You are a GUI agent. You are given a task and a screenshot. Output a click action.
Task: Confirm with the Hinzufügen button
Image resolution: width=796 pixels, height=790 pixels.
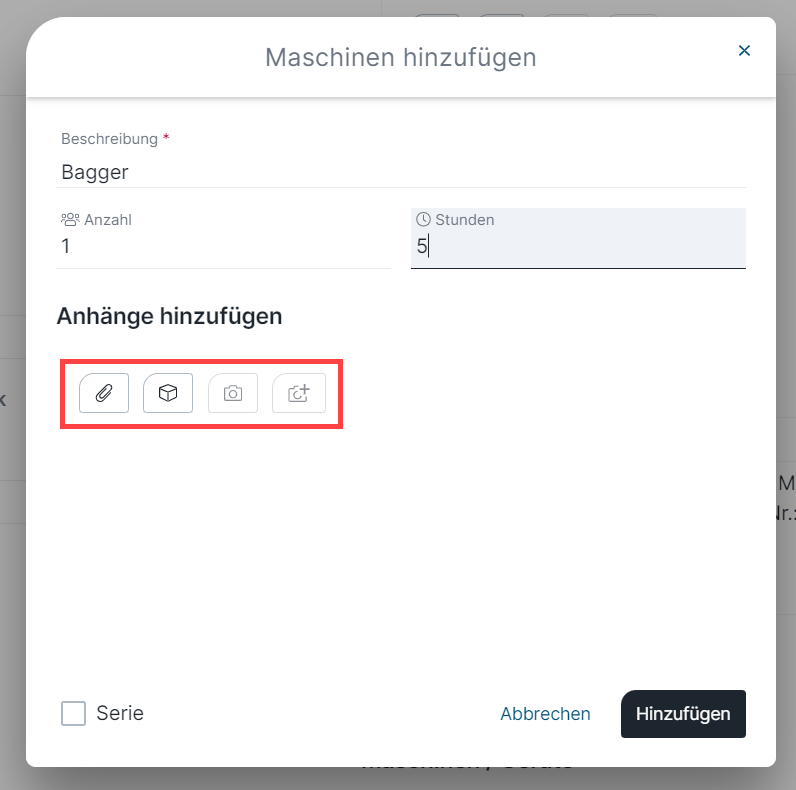click(x=683, y=713)
